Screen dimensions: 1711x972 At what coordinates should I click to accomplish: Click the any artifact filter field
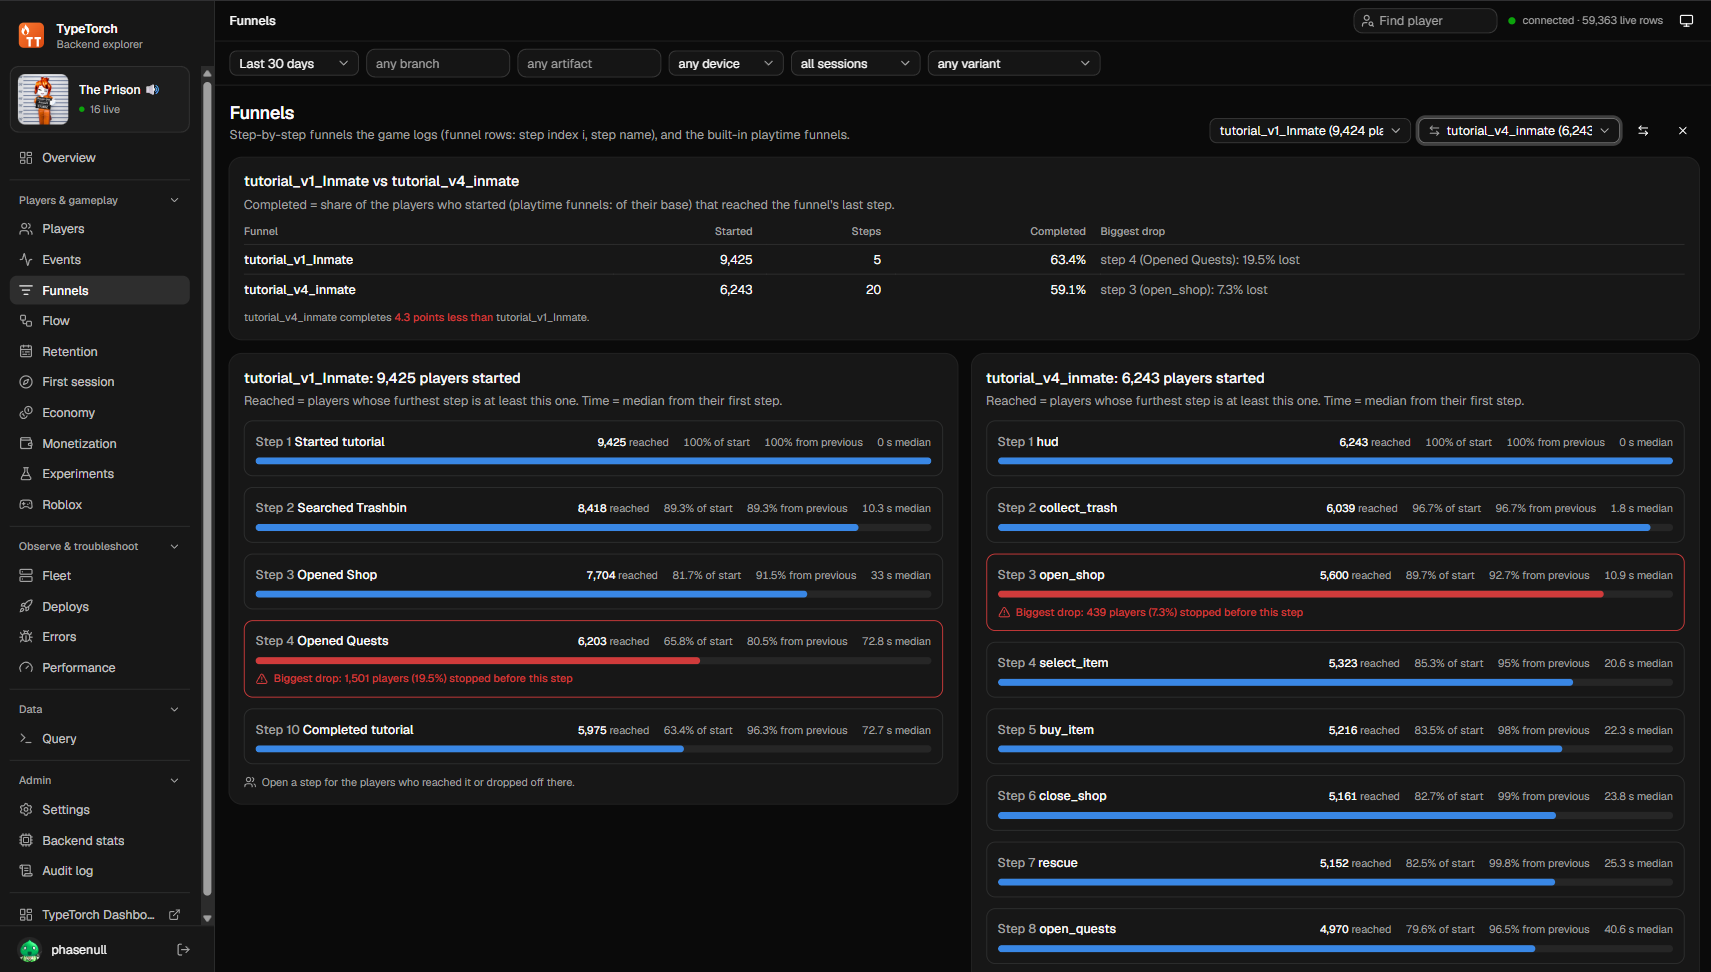pyautogui.click(x=589, y=64)
